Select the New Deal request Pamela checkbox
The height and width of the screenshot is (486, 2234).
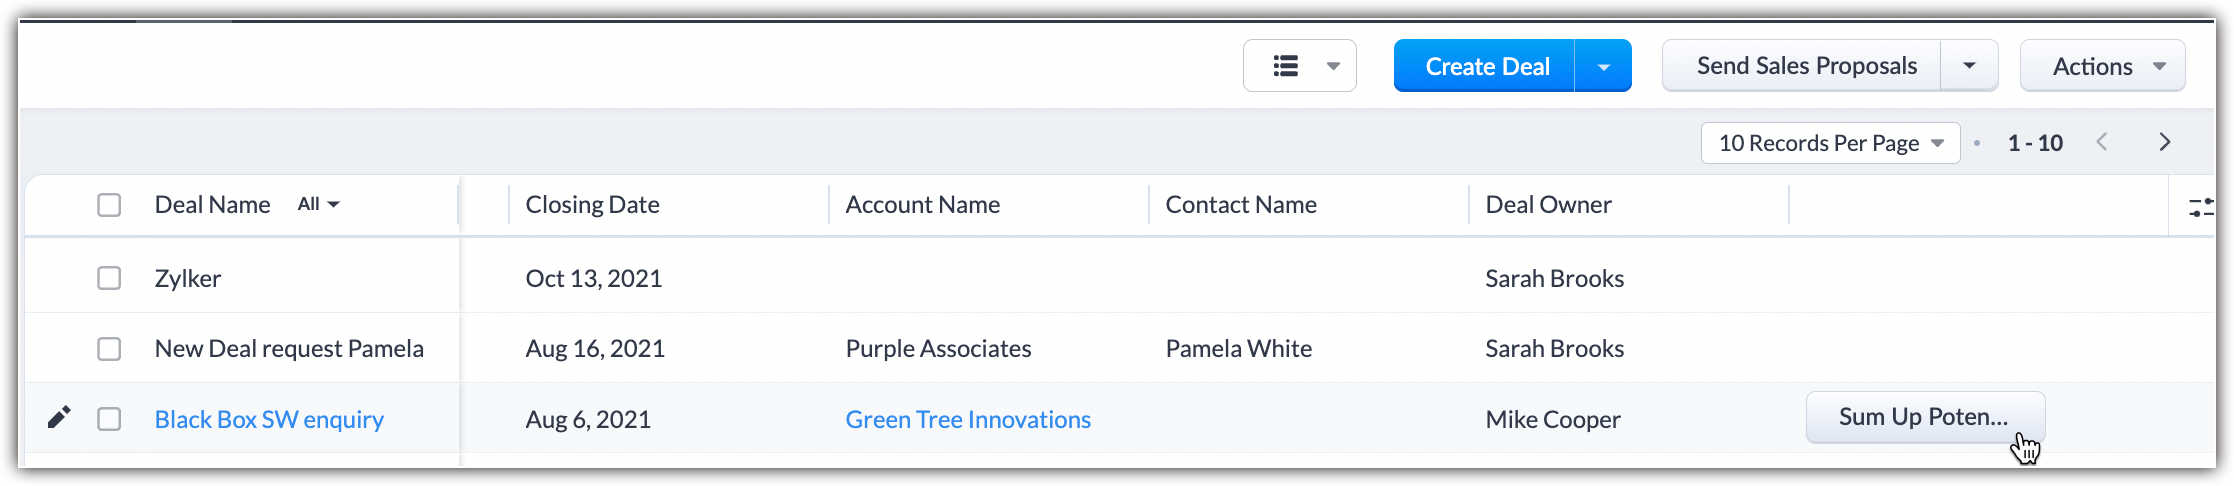109,349
